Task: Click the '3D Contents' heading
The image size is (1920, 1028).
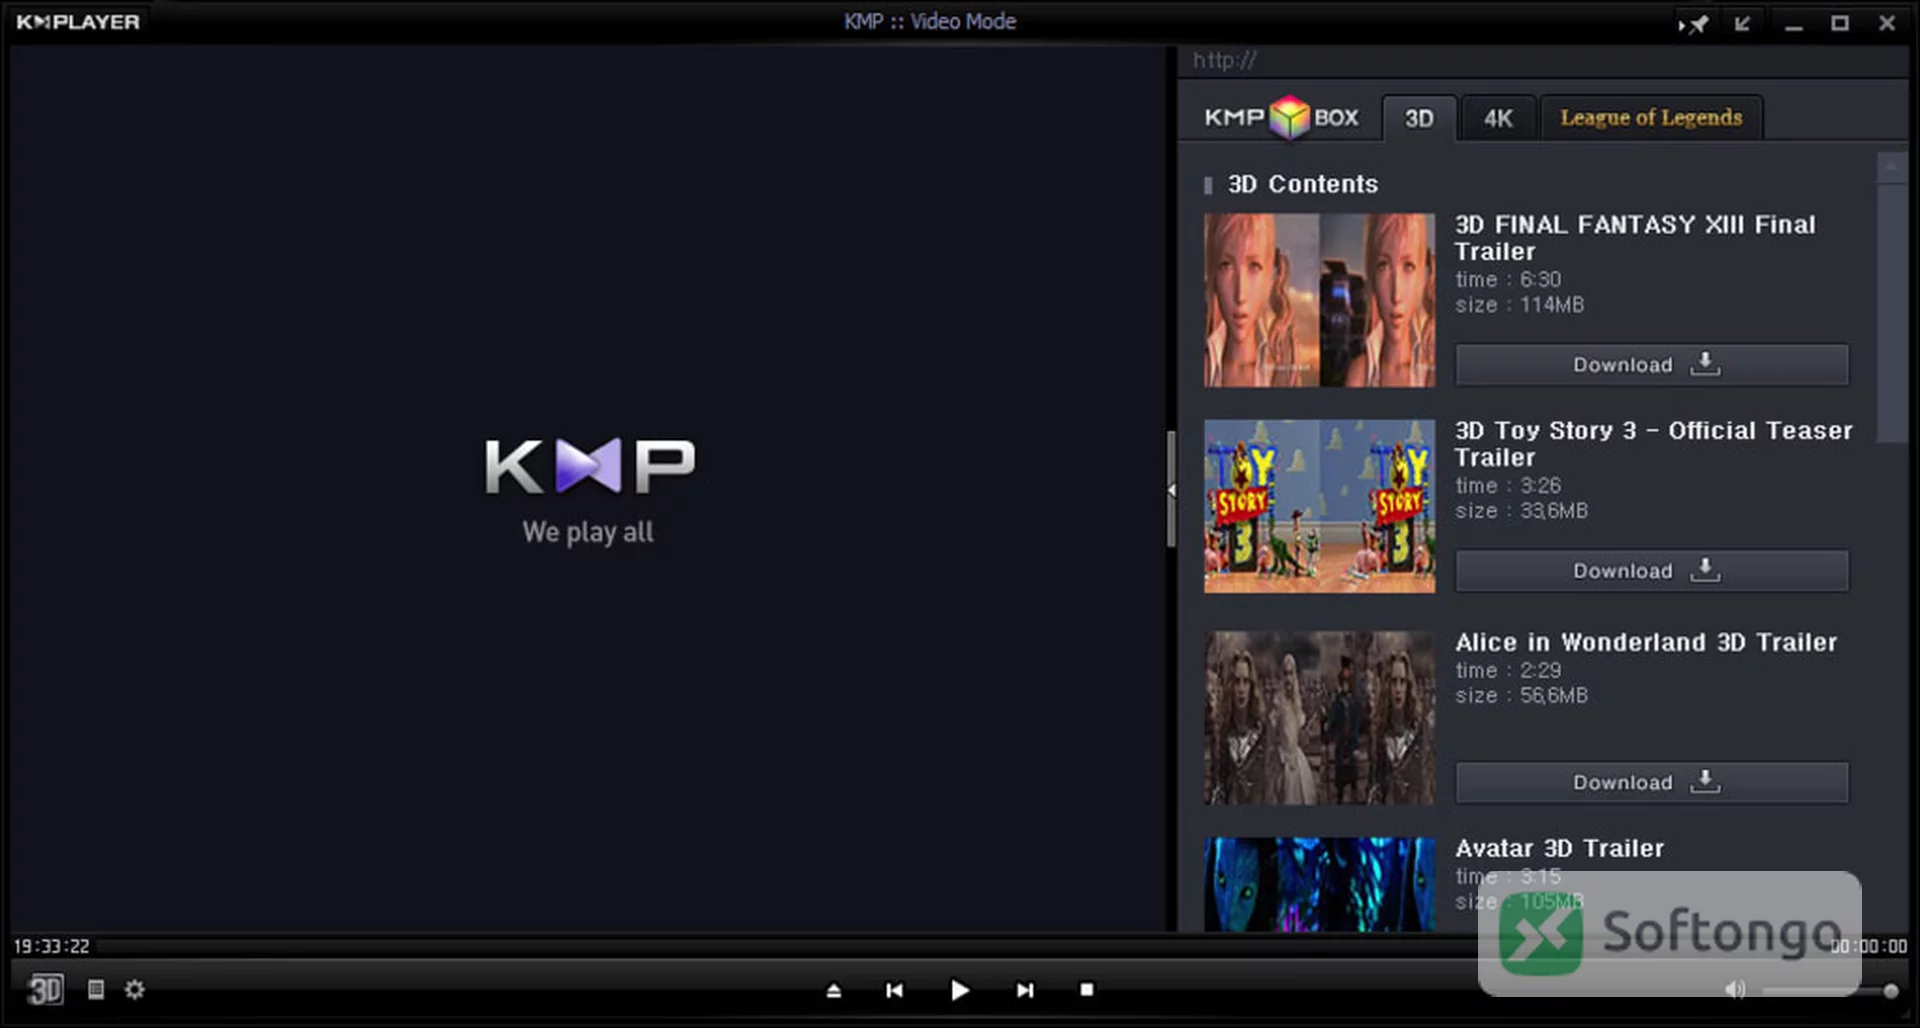Action: pyautogui.click(x=1303, y=184)
